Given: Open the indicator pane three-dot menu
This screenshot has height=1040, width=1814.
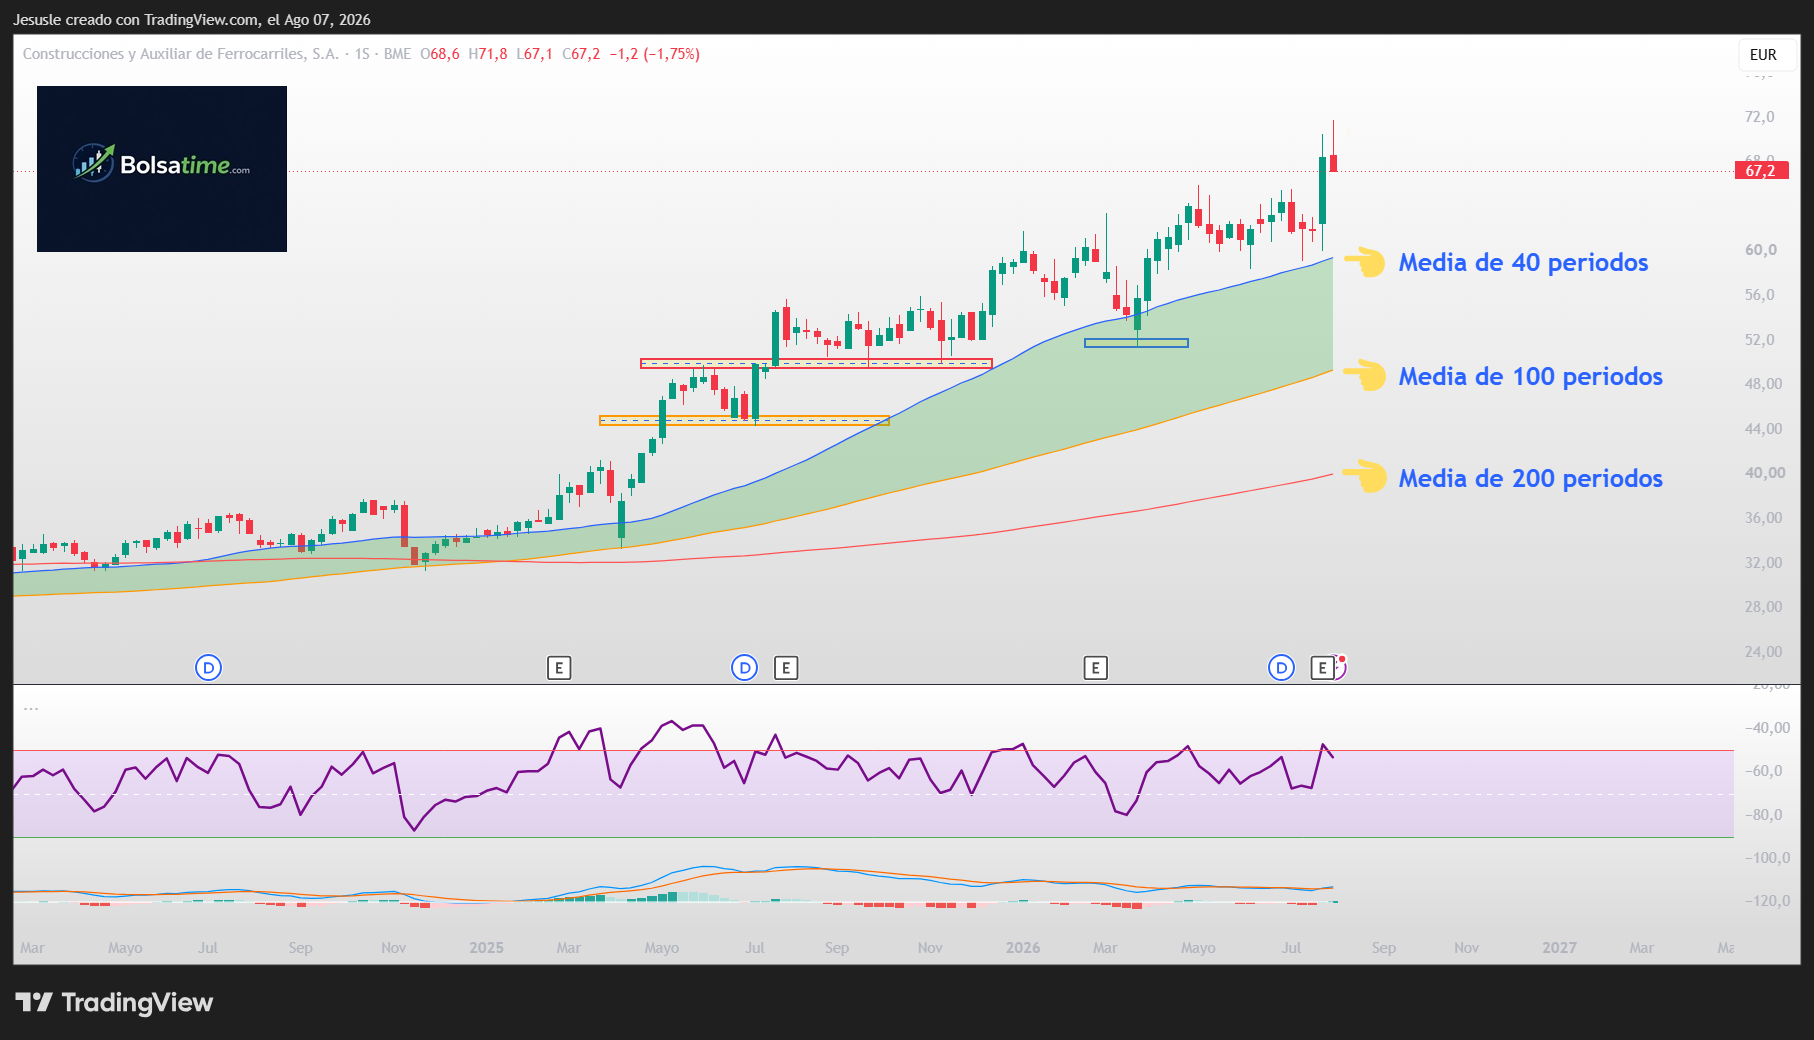Looking at the screenshot, I should point(31,708).
